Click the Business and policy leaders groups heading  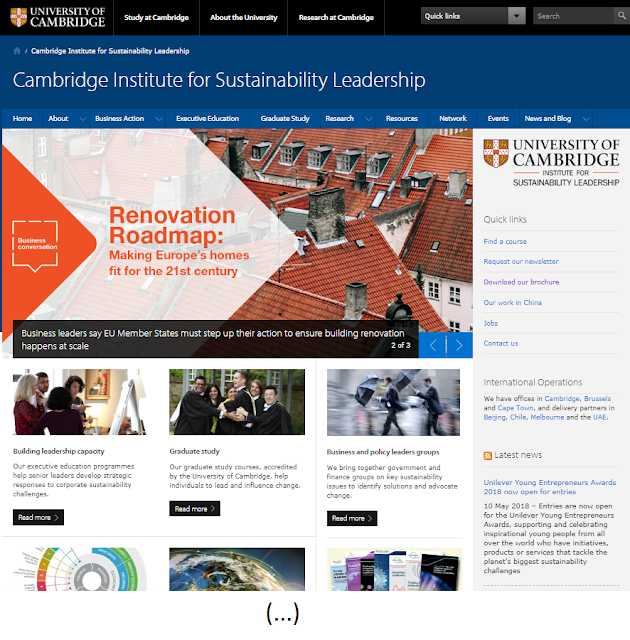click(x=383, y=452)
